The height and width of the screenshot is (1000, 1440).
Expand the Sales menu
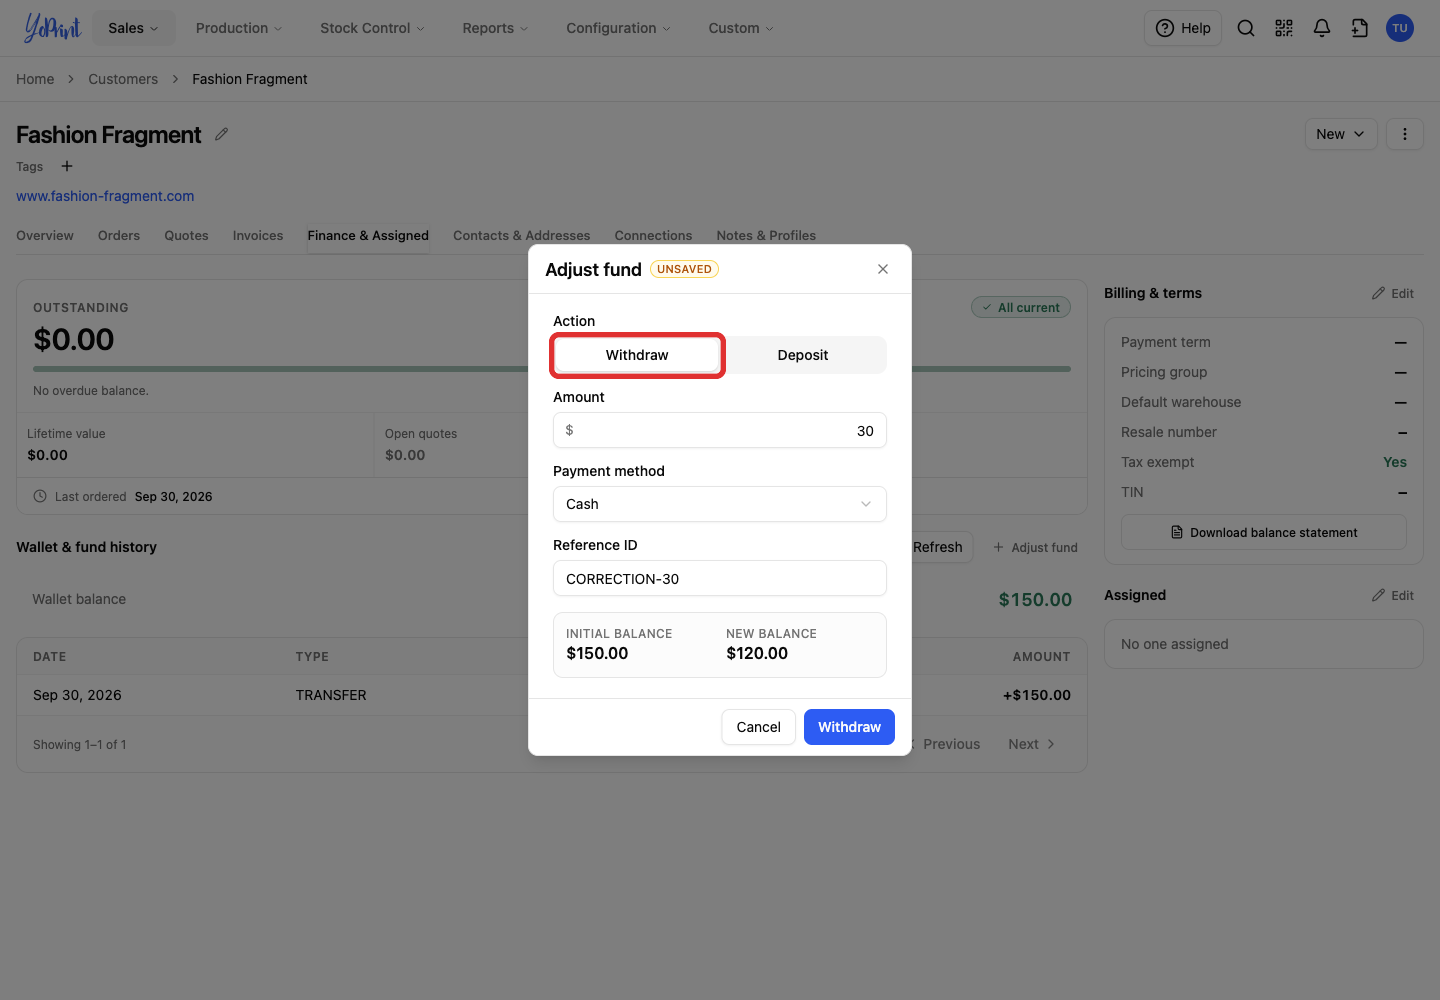tap(134, 28)
